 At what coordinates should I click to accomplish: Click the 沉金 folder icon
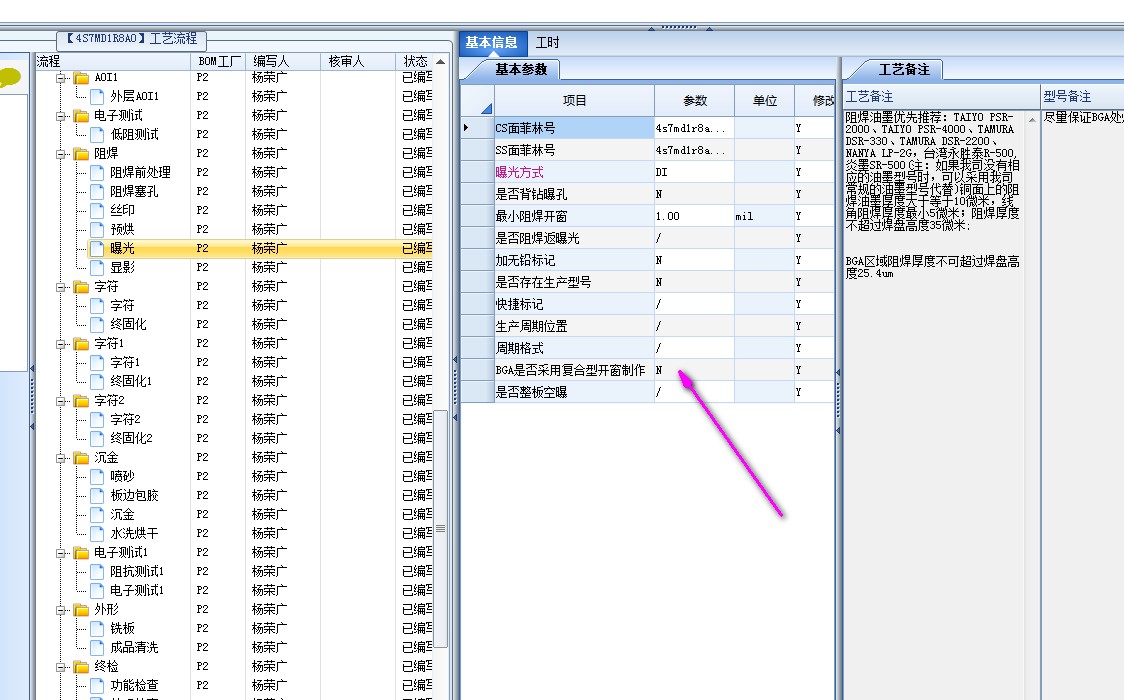point(82,457)
